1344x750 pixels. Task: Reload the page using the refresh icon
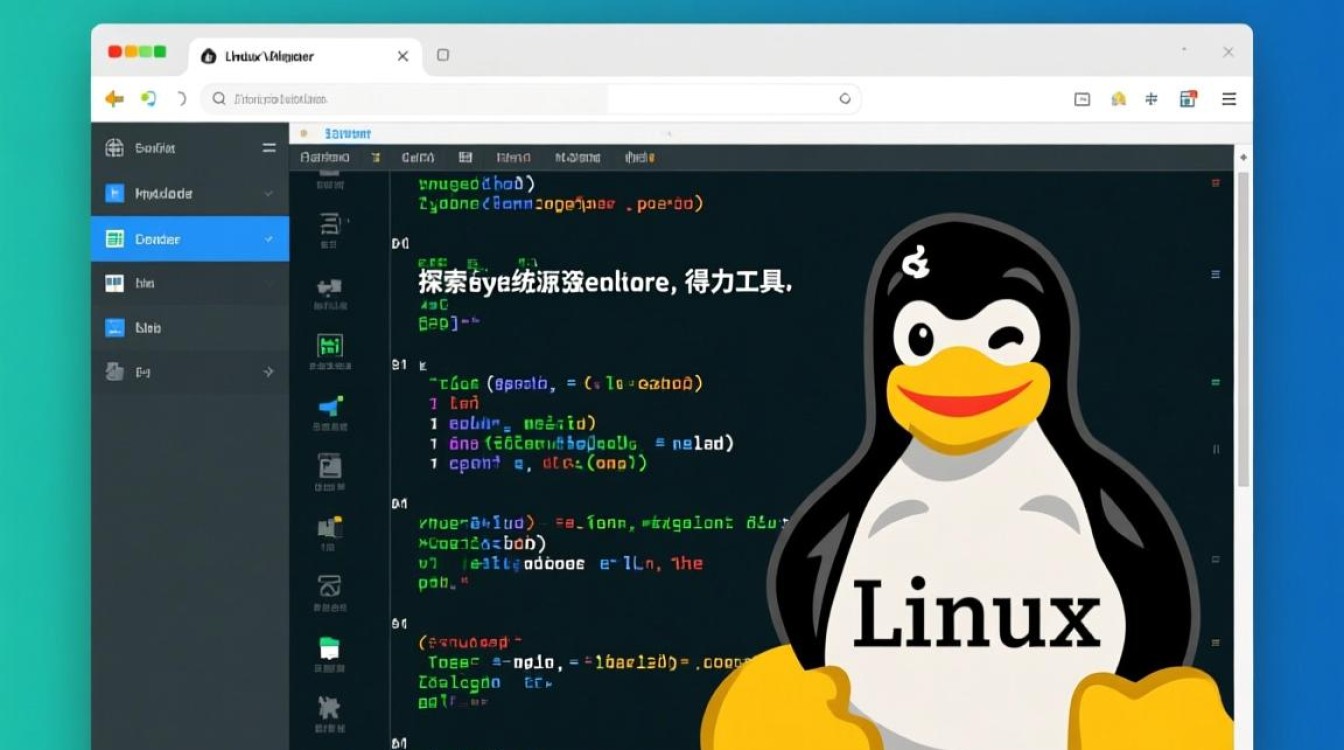point(150,98)
